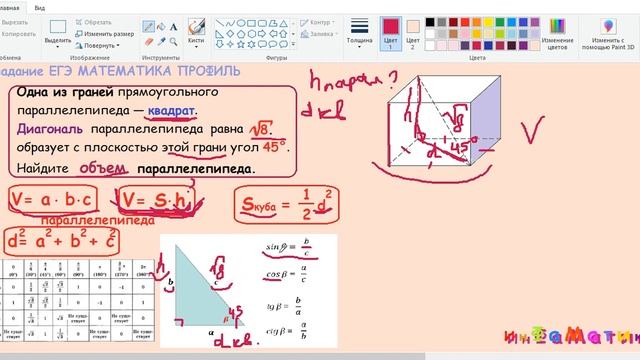The width and height of the screenshot is (640, 360).
Task: Pick the brown color swatch
Action: (x=453, y=33)
